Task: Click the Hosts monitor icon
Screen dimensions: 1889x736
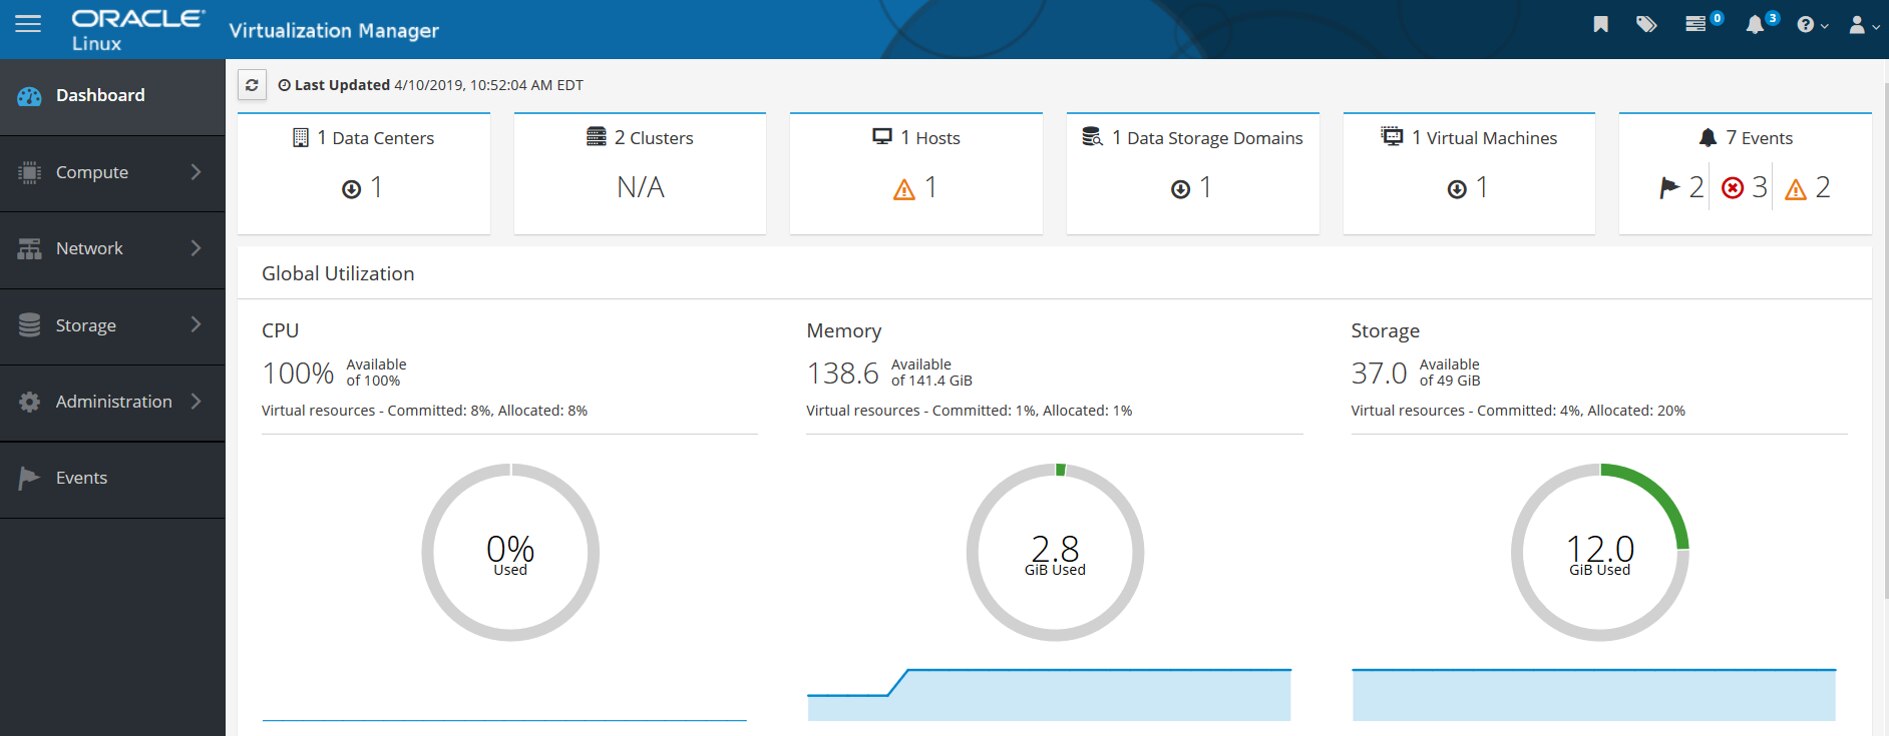Action: [882, 137]
